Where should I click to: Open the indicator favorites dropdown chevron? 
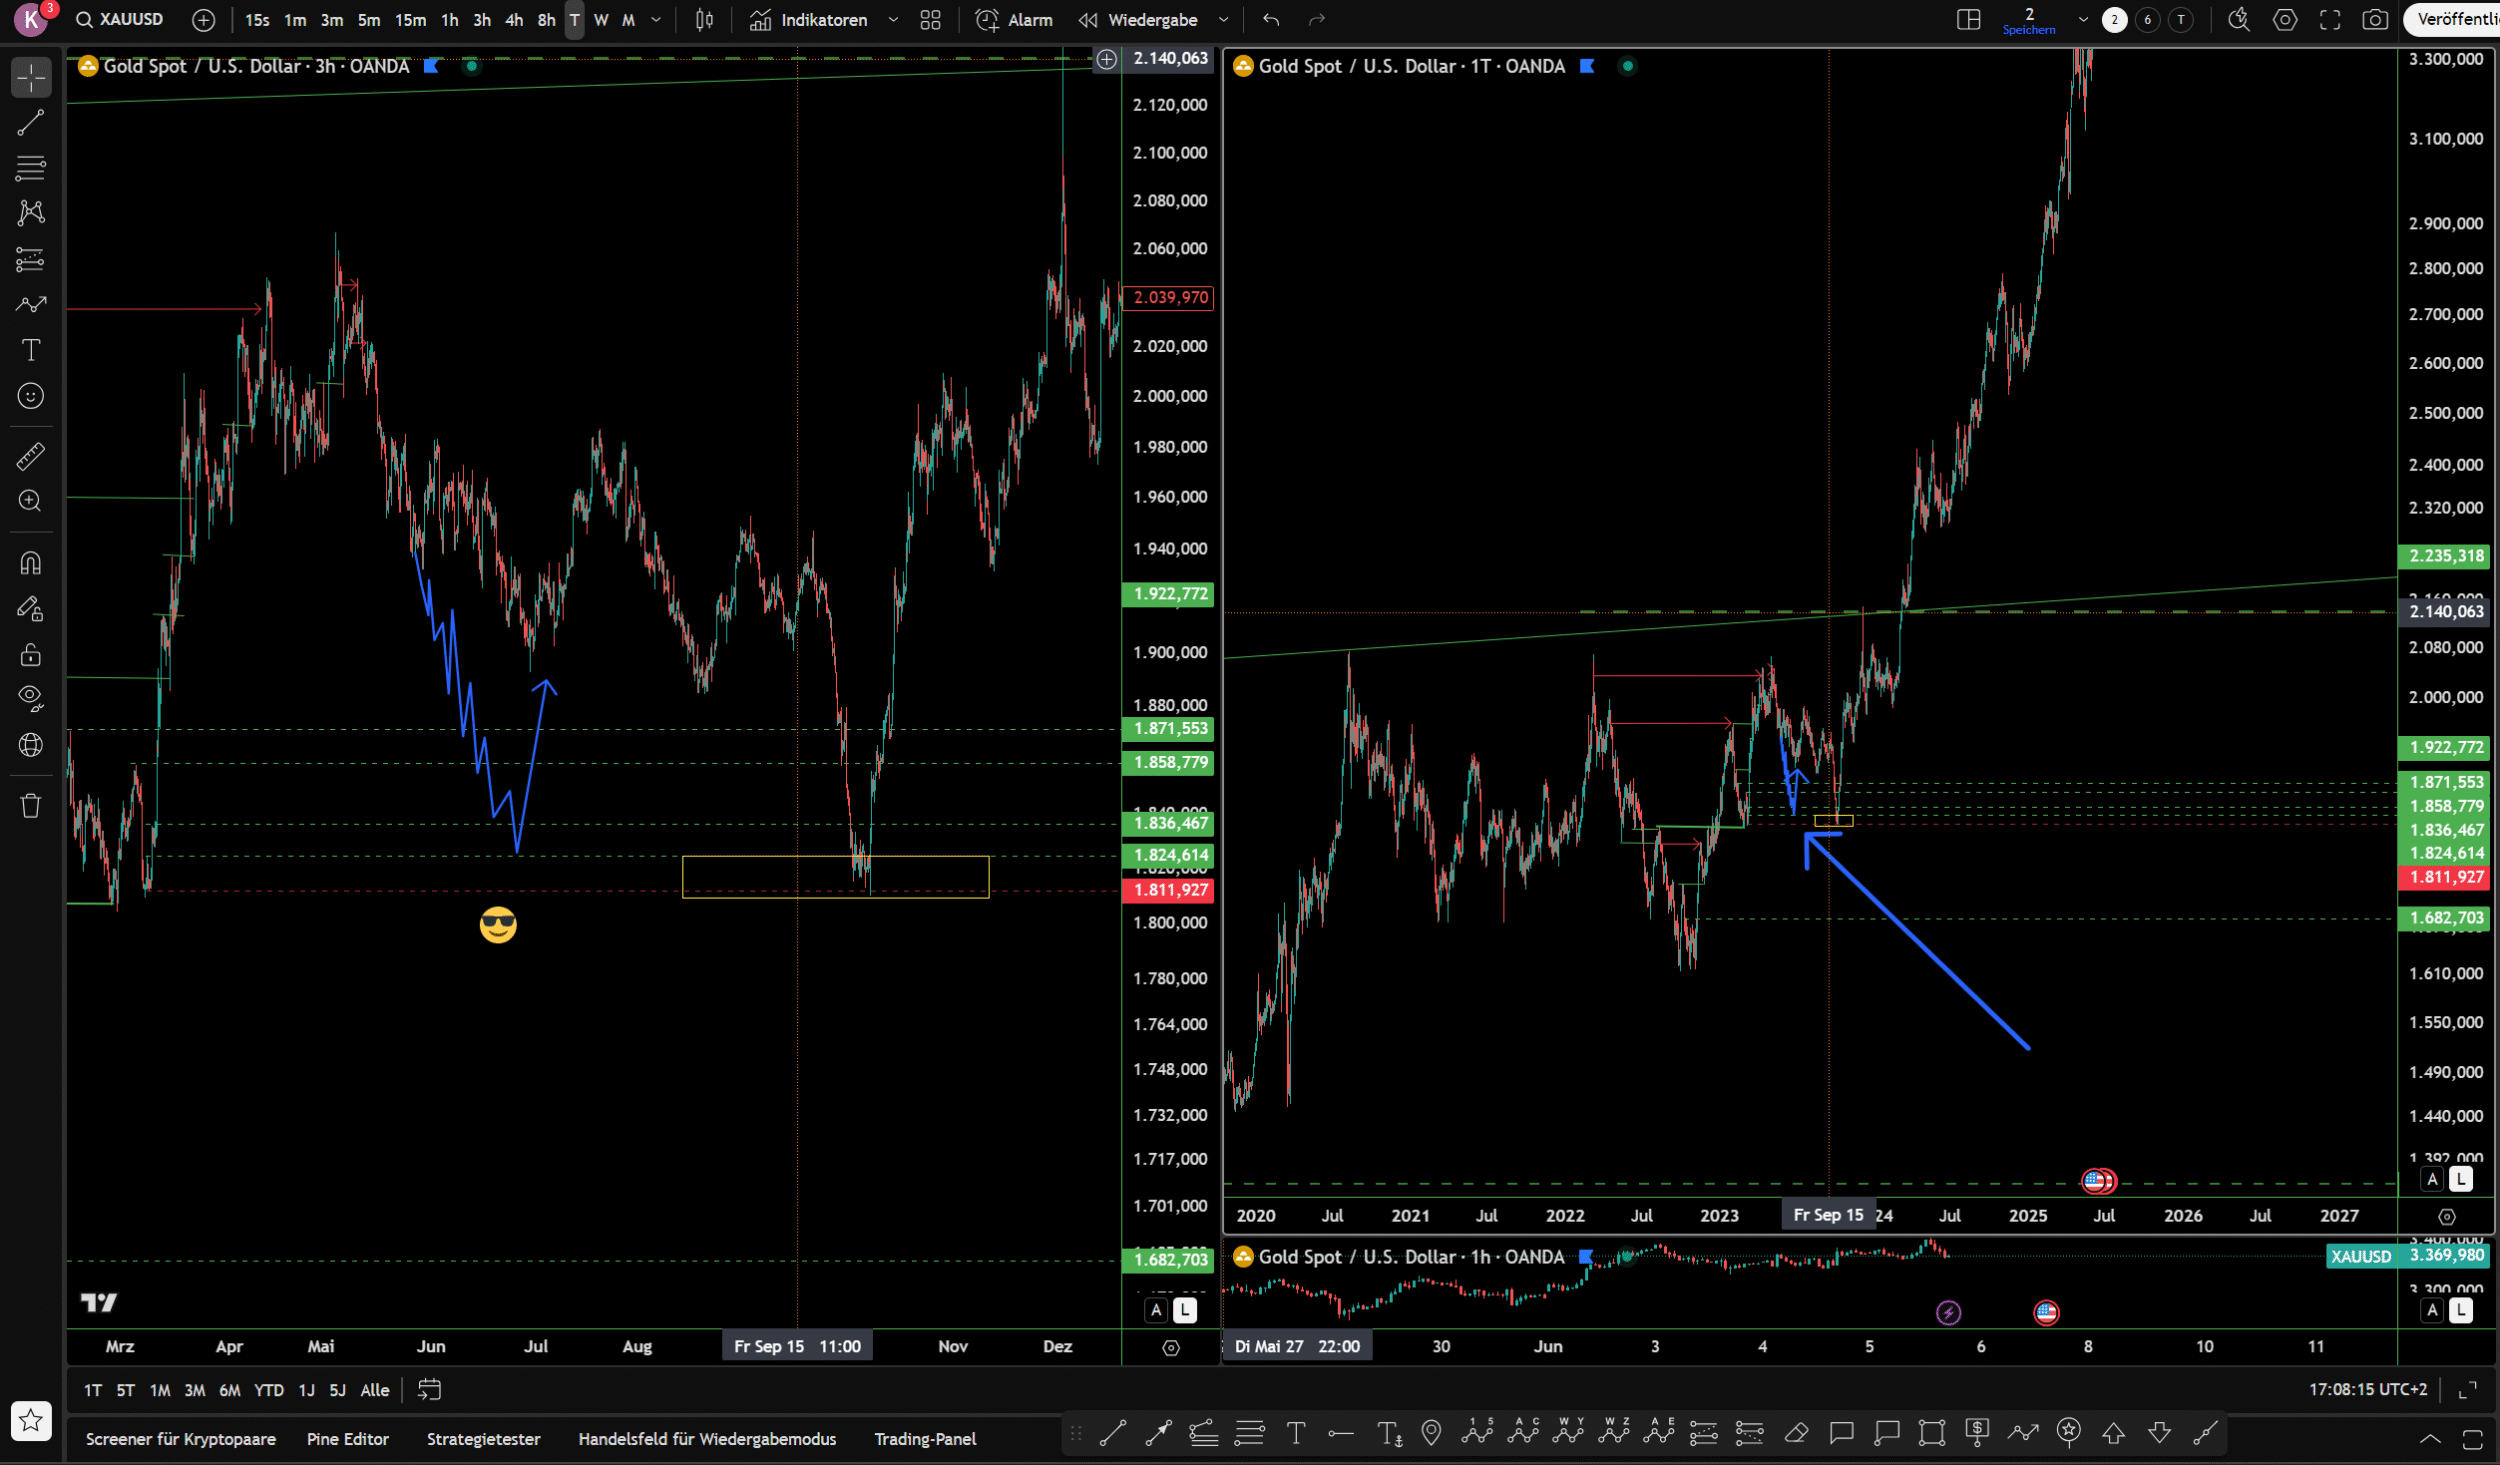point(893,20)
